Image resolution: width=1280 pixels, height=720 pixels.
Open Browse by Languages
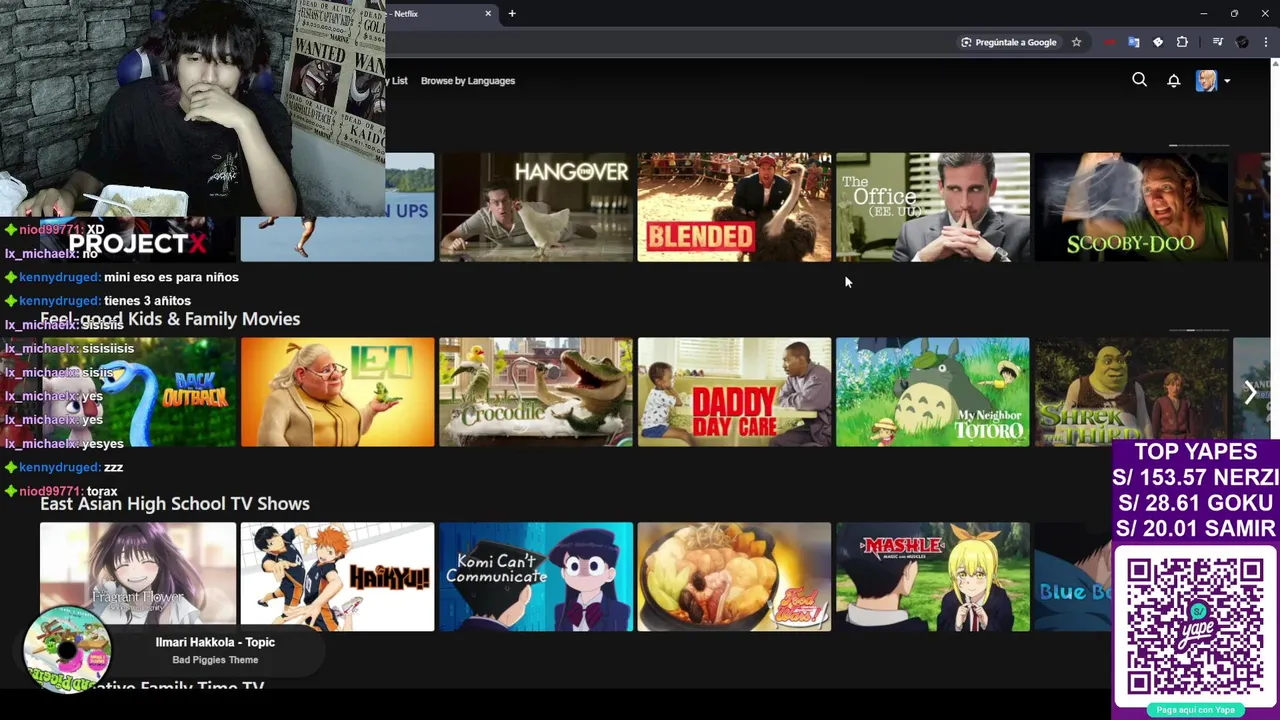468,81
